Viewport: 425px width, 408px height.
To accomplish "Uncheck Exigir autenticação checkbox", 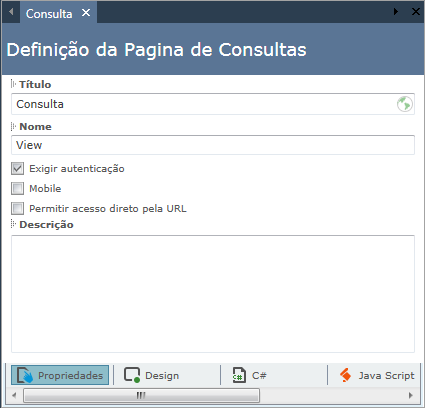I will coord(17,169).
